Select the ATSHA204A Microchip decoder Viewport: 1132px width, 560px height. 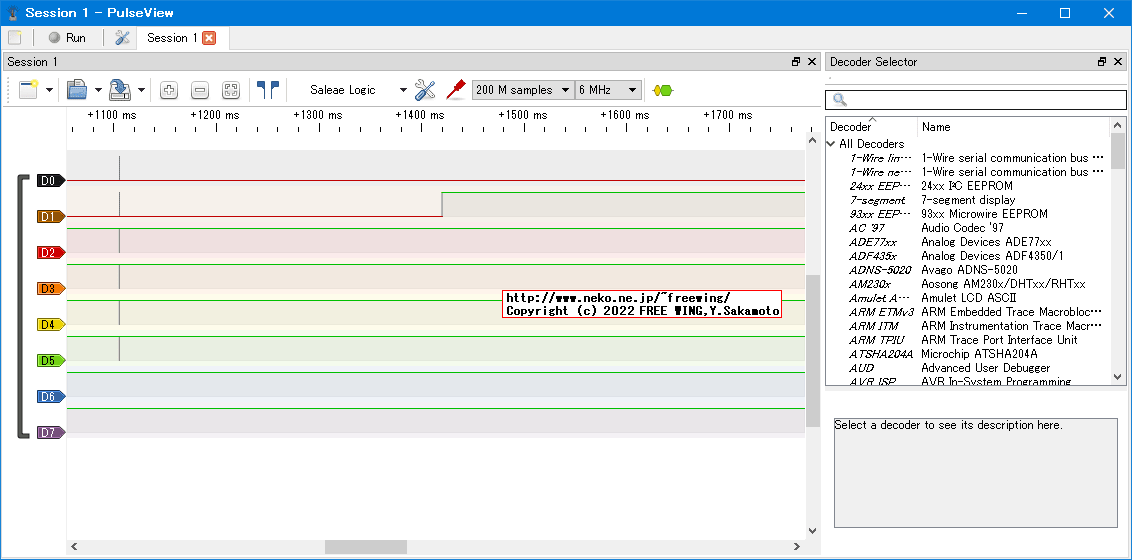click(x=967, y=354)
